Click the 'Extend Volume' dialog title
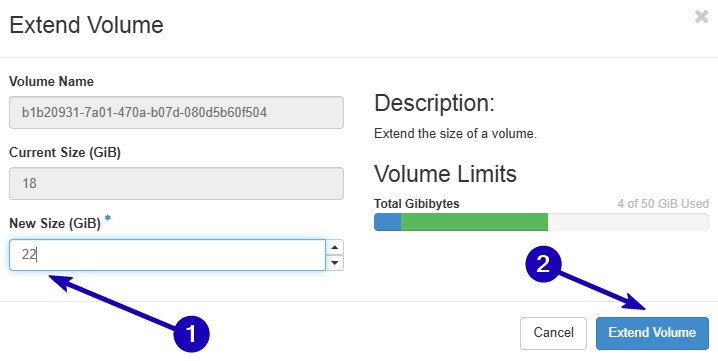The image size is (718, 361). point(86,25)
